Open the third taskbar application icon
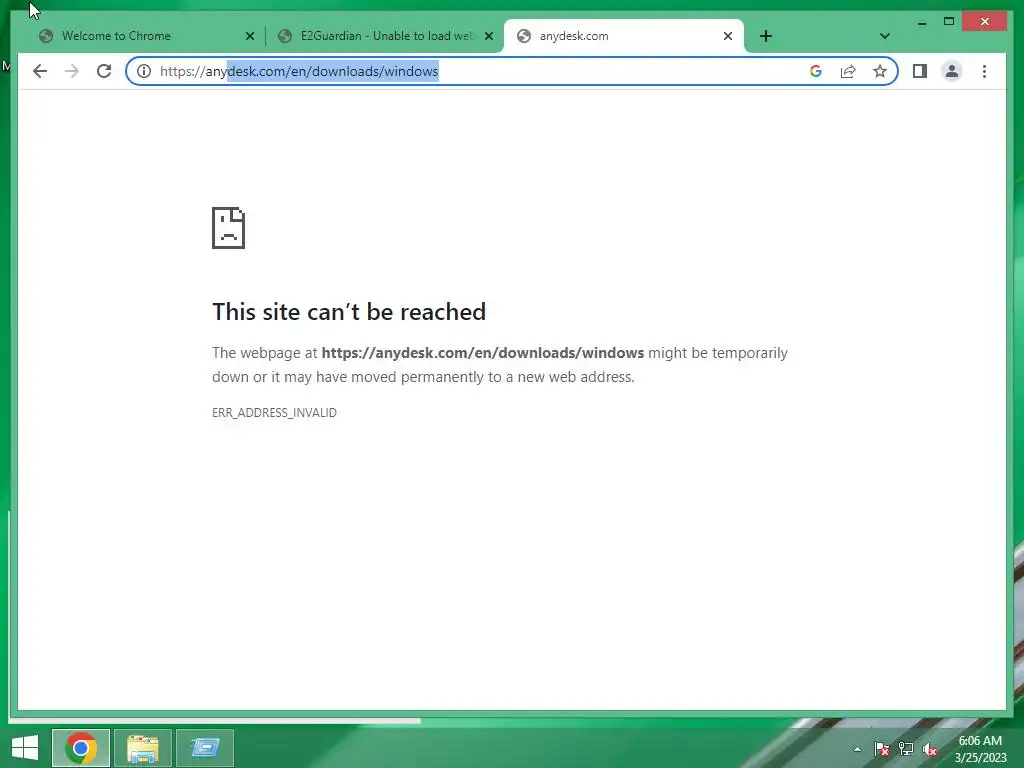Viewport: 1024px width, 768px height. coord(205,748)
